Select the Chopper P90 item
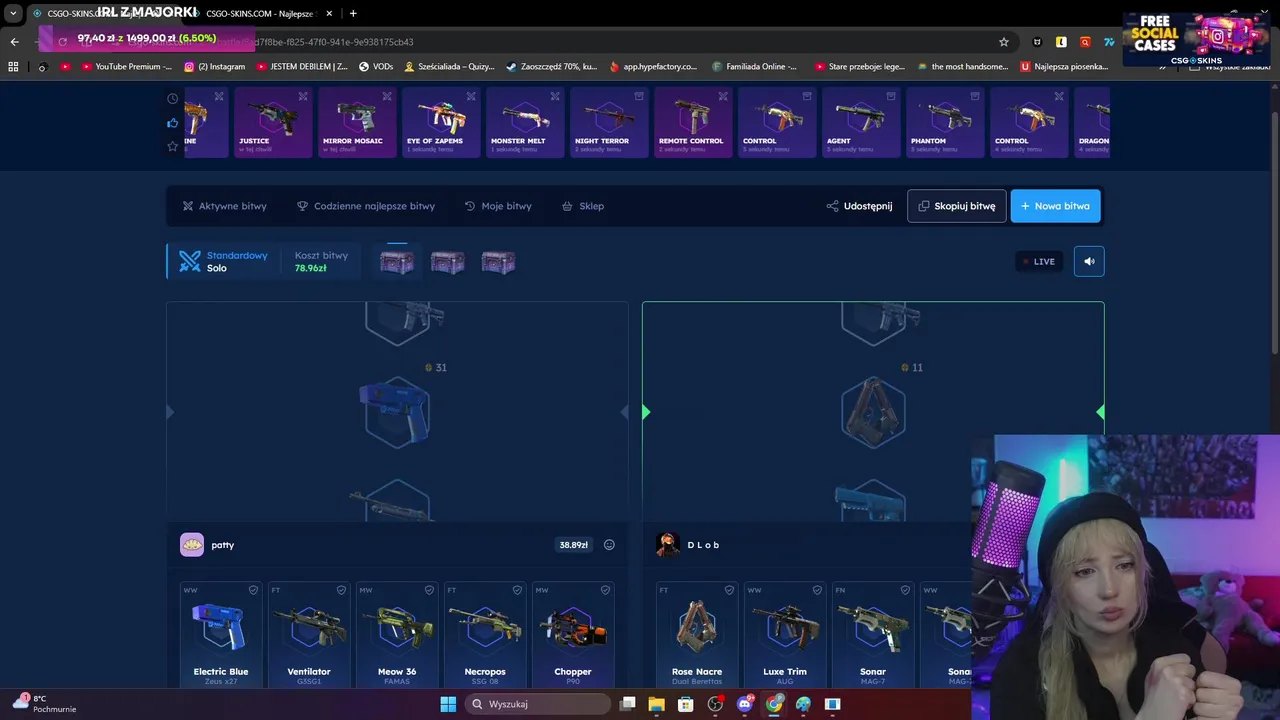 (573, 634)
